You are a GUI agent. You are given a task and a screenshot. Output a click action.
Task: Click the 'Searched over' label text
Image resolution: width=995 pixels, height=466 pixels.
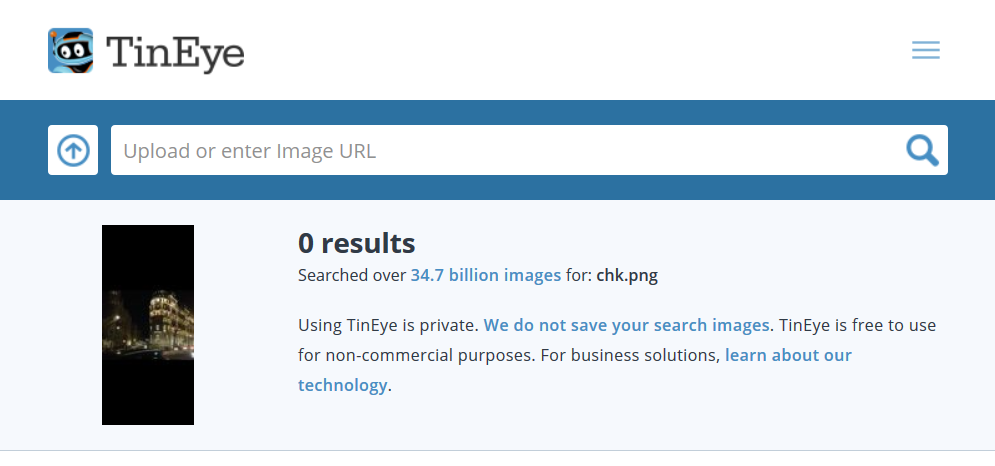pyautogui.click(x=352, y=275)
